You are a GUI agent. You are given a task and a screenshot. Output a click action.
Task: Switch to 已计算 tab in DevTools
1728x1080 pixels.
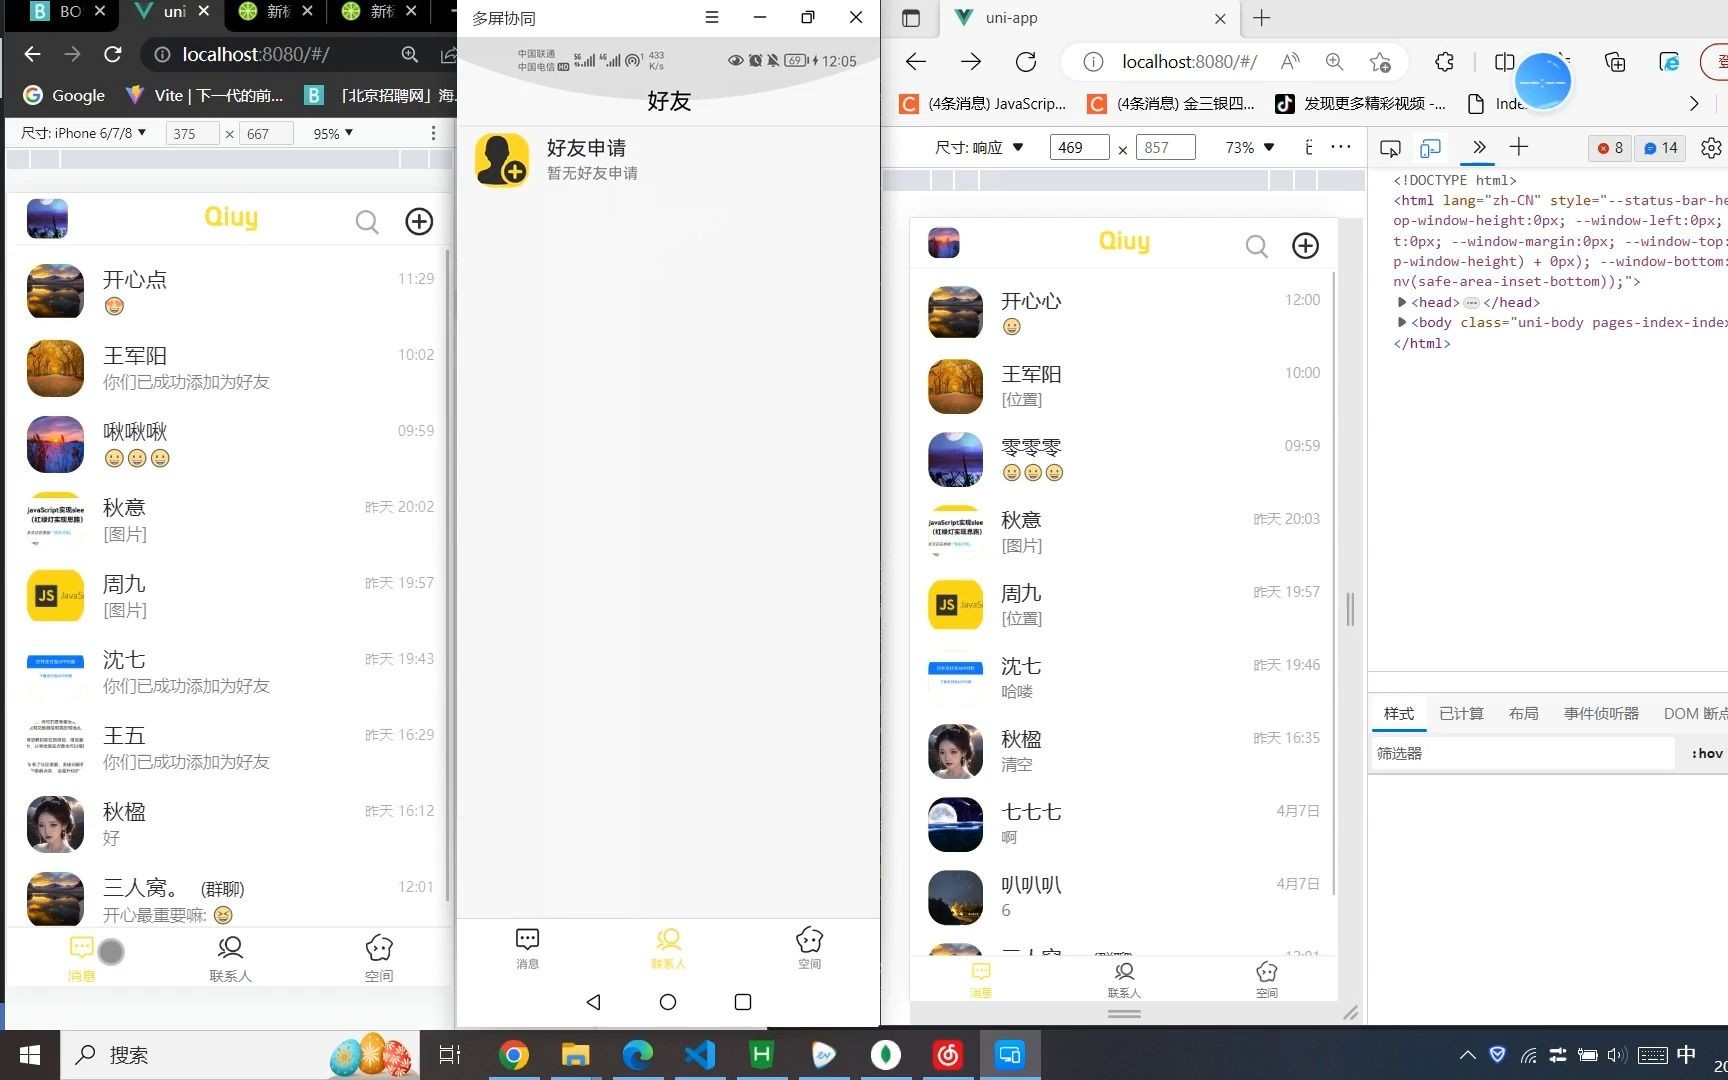tap(1461, 713)
